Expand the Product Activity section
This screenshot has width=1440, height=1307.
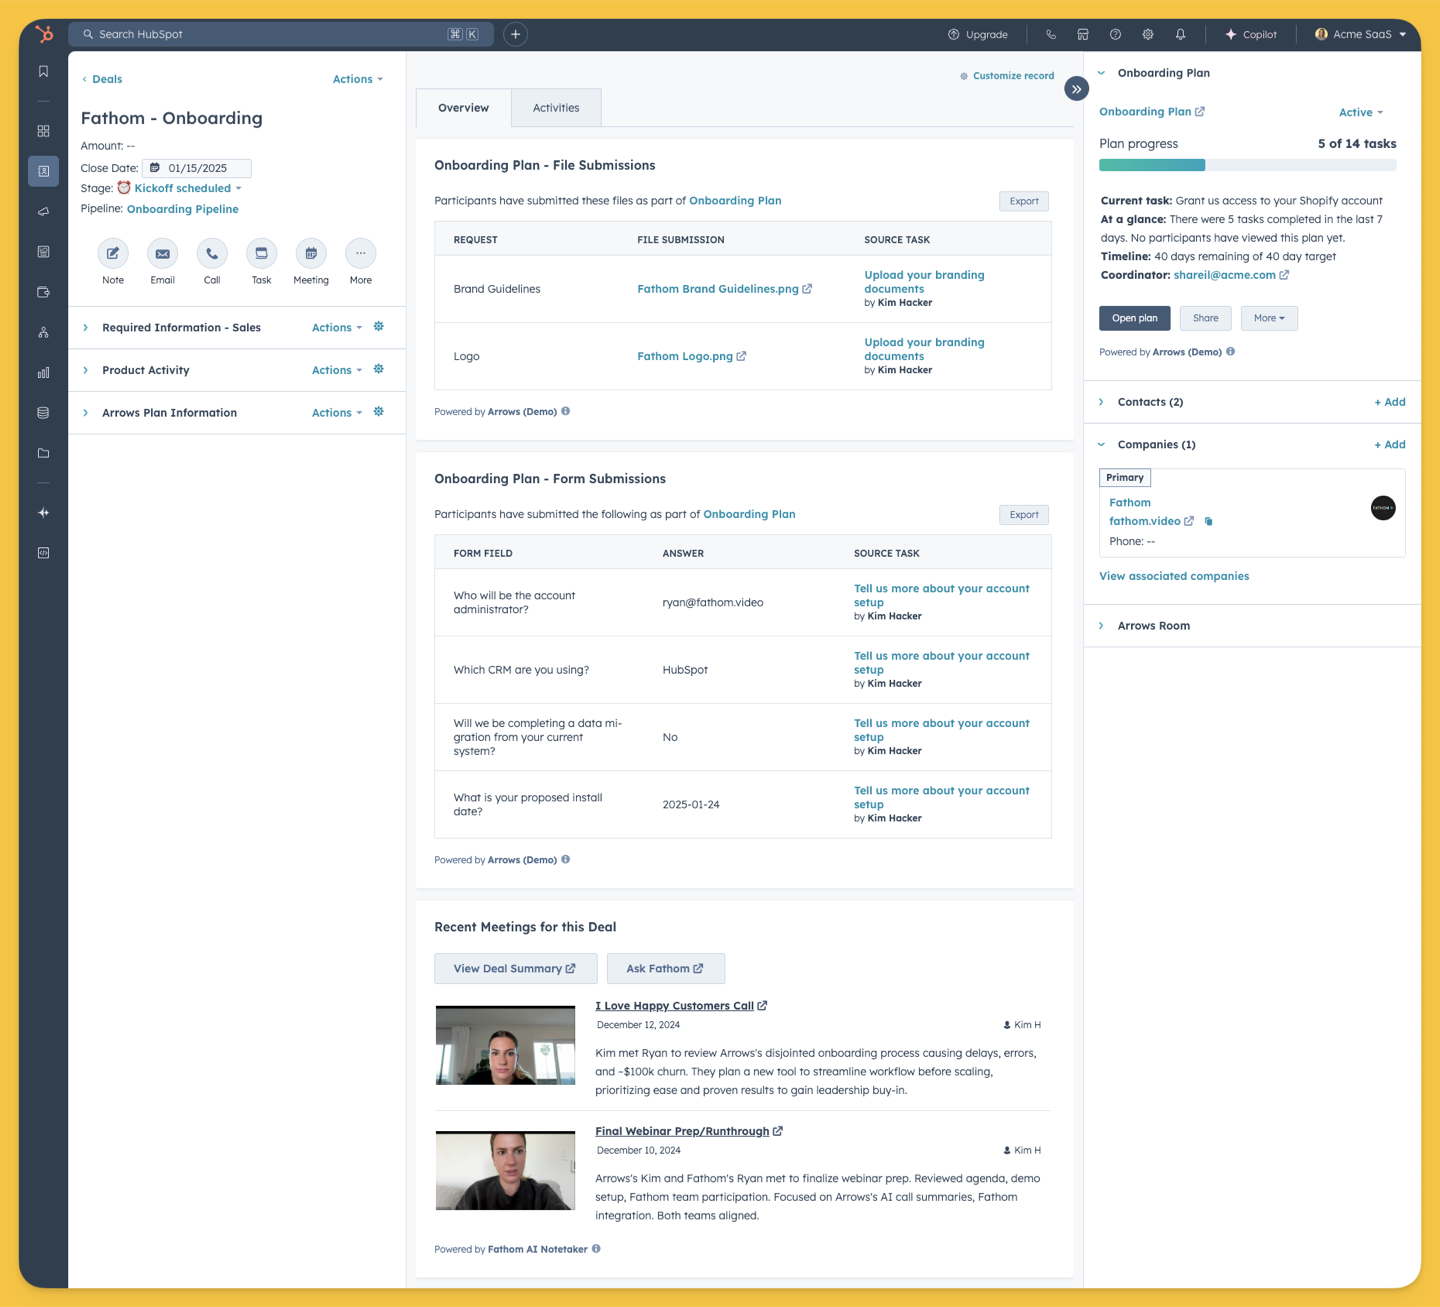click(x=86, y=370)
